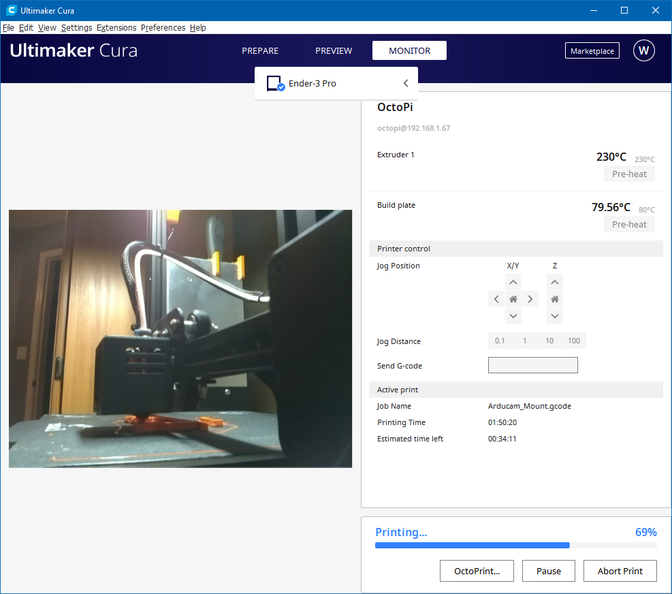This screenshot has height=594, width=672.
Task: Click the Ender-3 Pro printer icon
Action: click(275, 84)
